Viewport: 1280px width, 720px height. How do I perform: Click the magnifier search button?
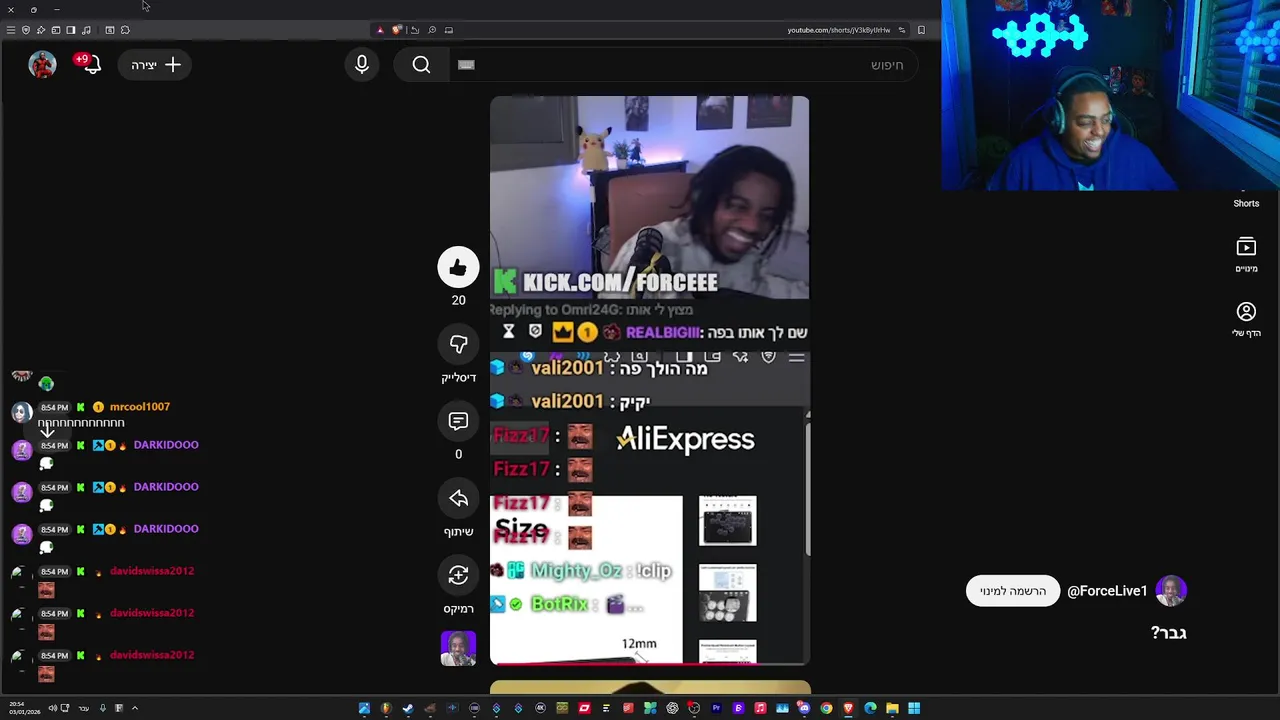421,65
